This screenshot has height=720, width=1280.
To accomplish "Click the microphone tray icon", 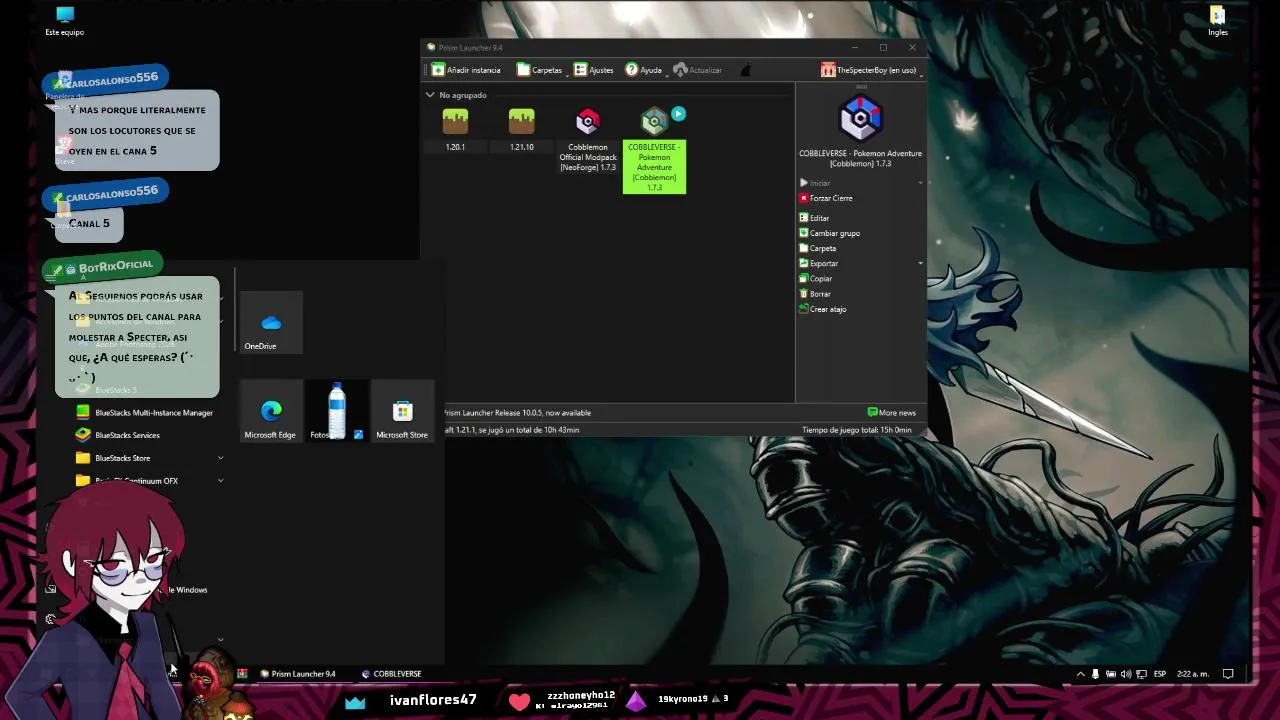I will coord(1095,674).
